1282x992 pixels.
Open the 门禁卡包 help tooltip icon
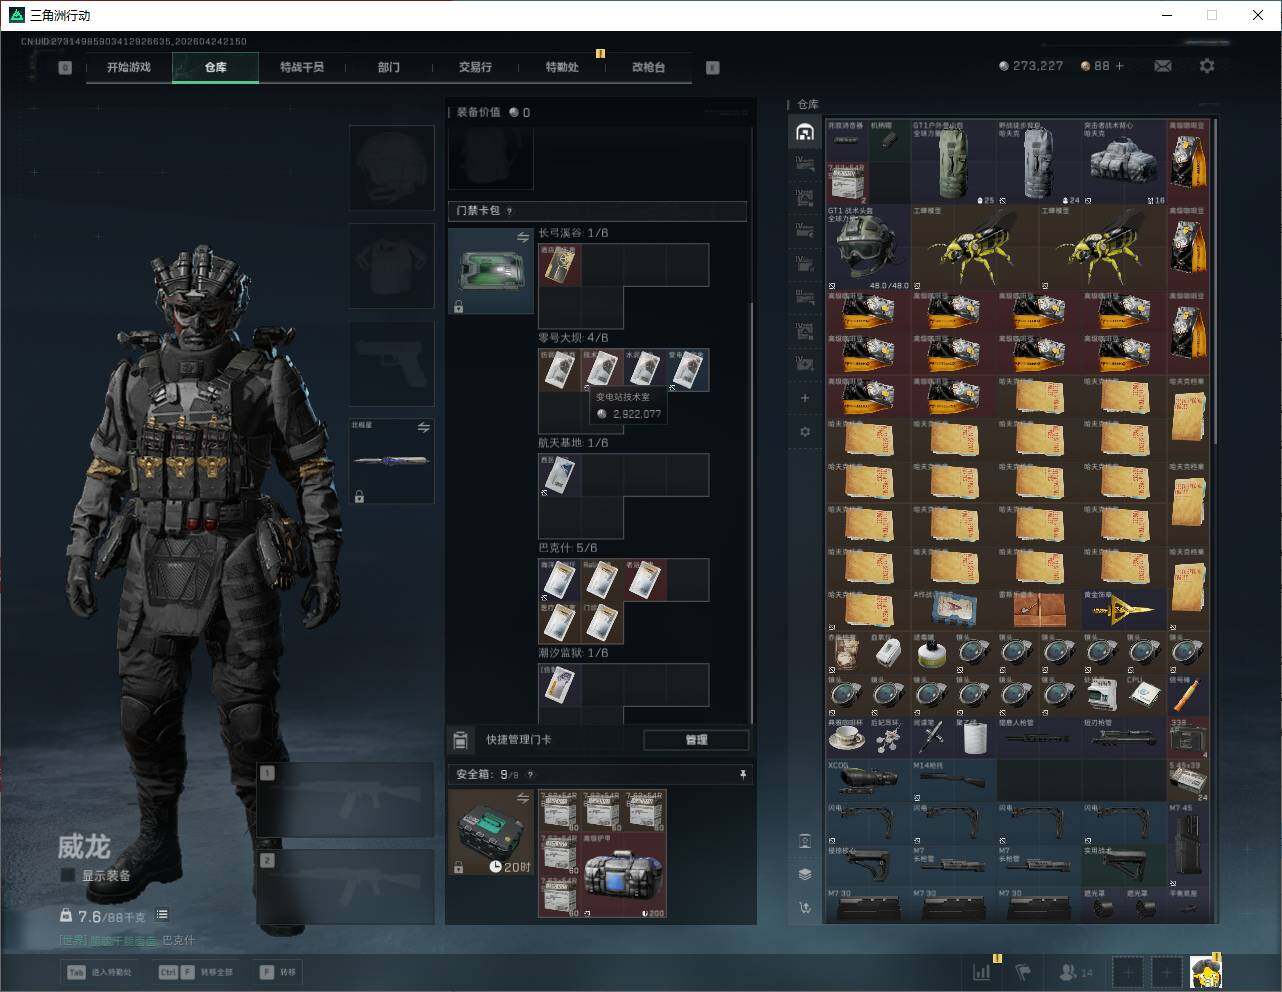[x=510, y=211]
